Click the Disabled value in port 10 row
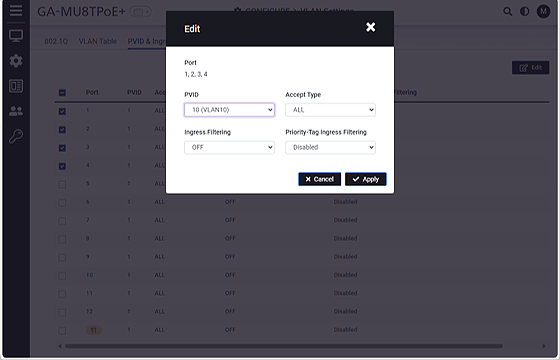The image size is (560, 360). point(345,275)
